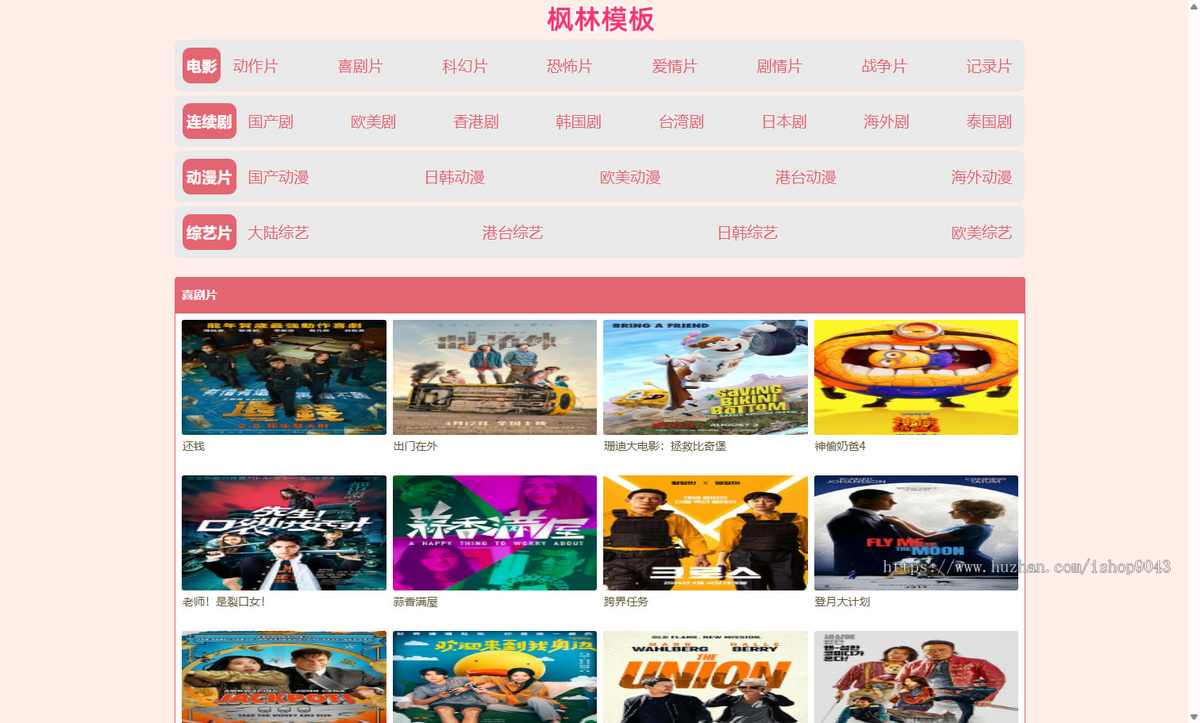Go to 海外剧 series
The height and width of the screenshot is (723, 1200).
tap(886, 122)
